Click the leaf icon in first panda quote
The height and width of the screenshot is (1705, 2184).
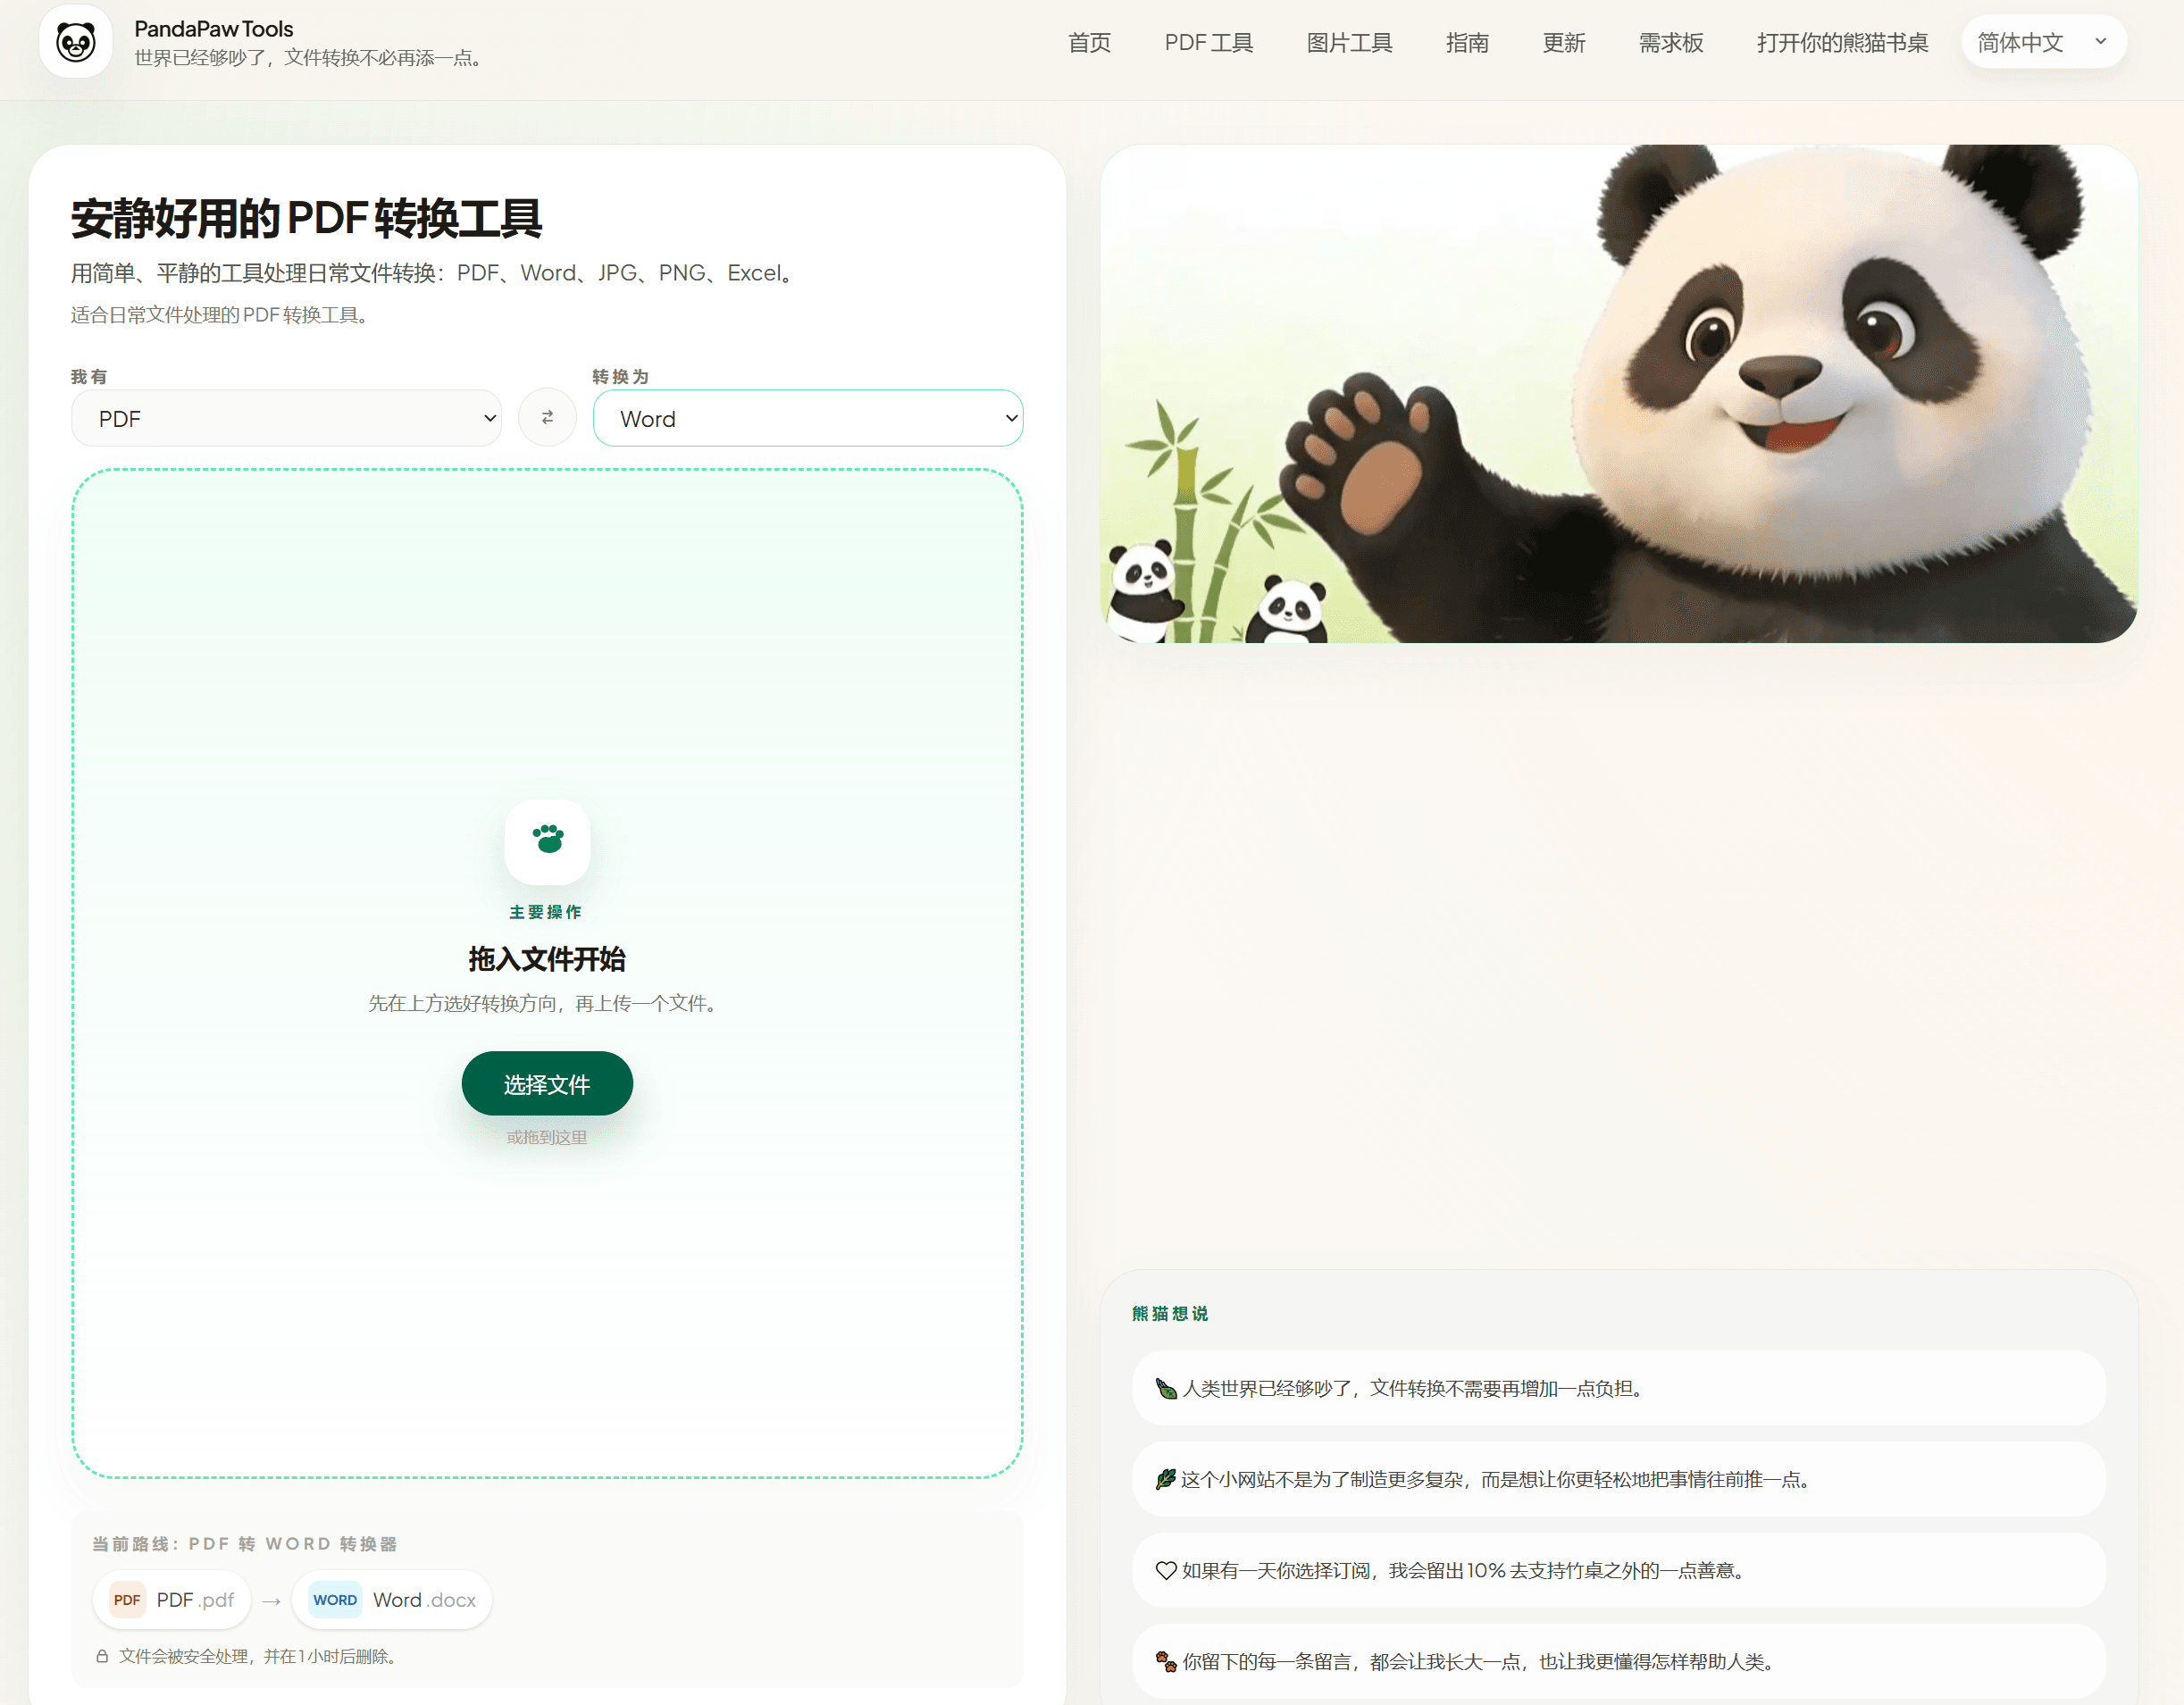pos(1165,1388)
